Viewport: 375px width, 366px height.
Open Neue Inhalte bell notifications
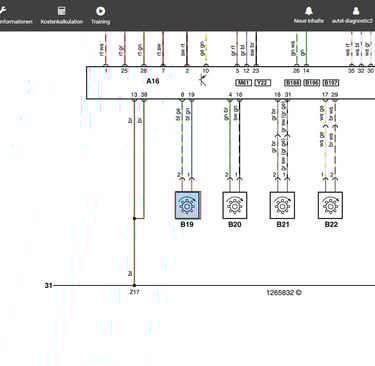(x=309, y=11)
